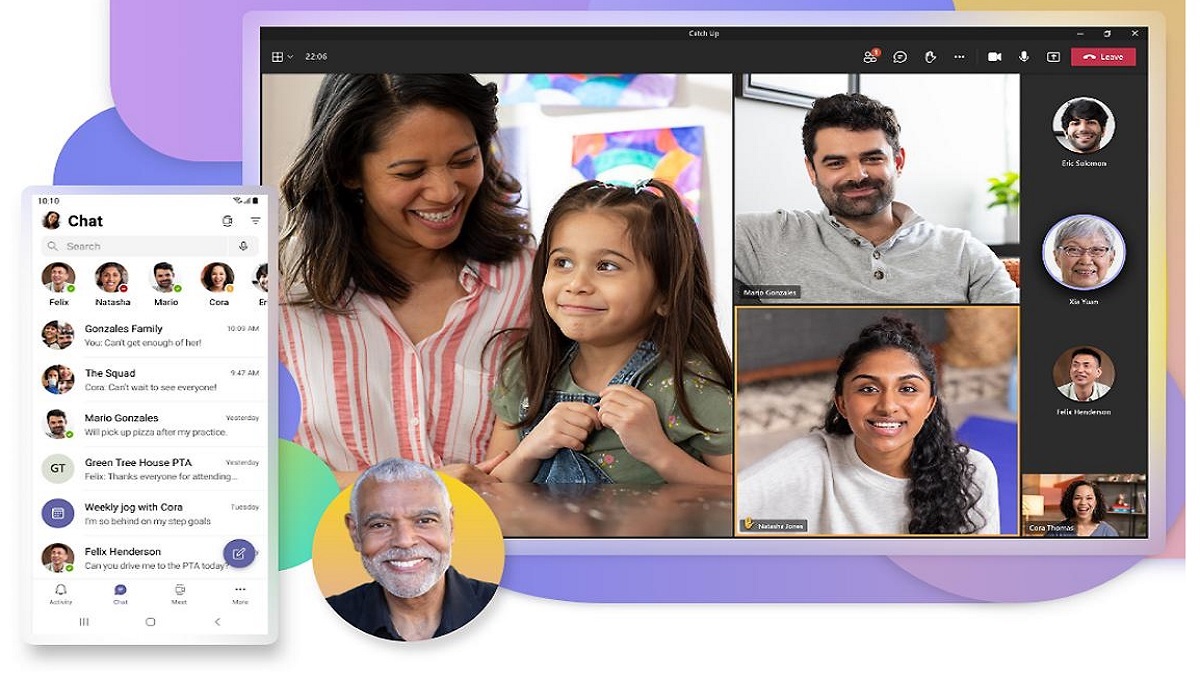Image resolution: width=1200 pixels, height=675 pixels.
Task: Switch to the Meet tab on mobile
Action: [x=180, y=593]
